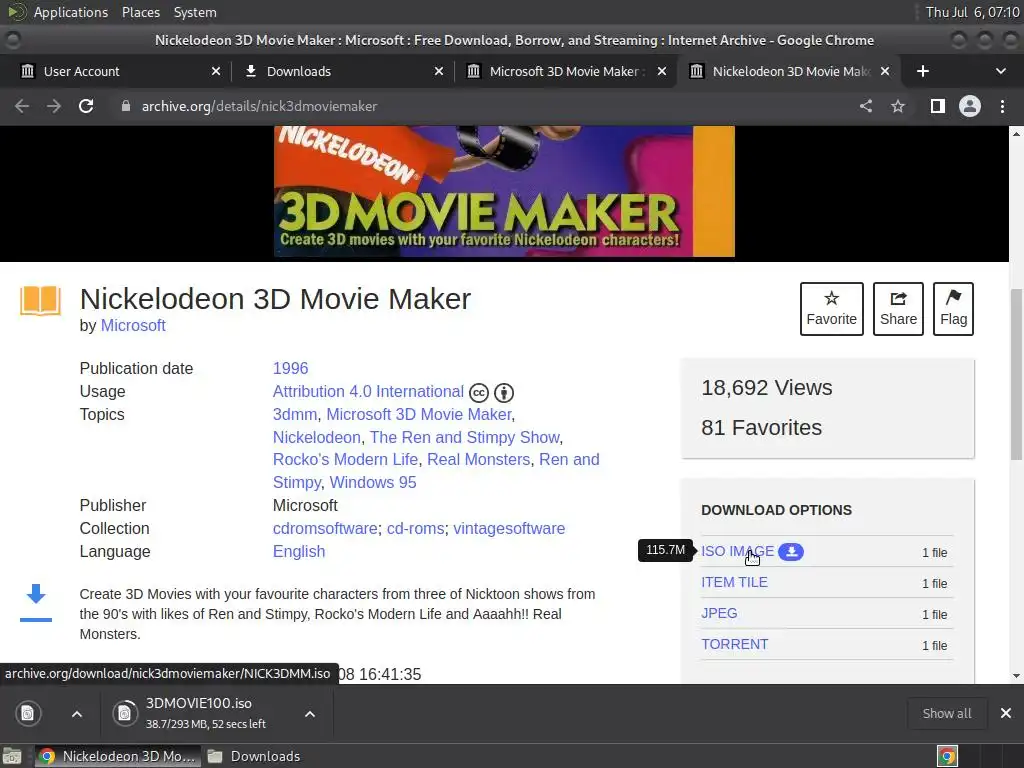
Task: Click the Flag button
Action: [x=953, y=309]
